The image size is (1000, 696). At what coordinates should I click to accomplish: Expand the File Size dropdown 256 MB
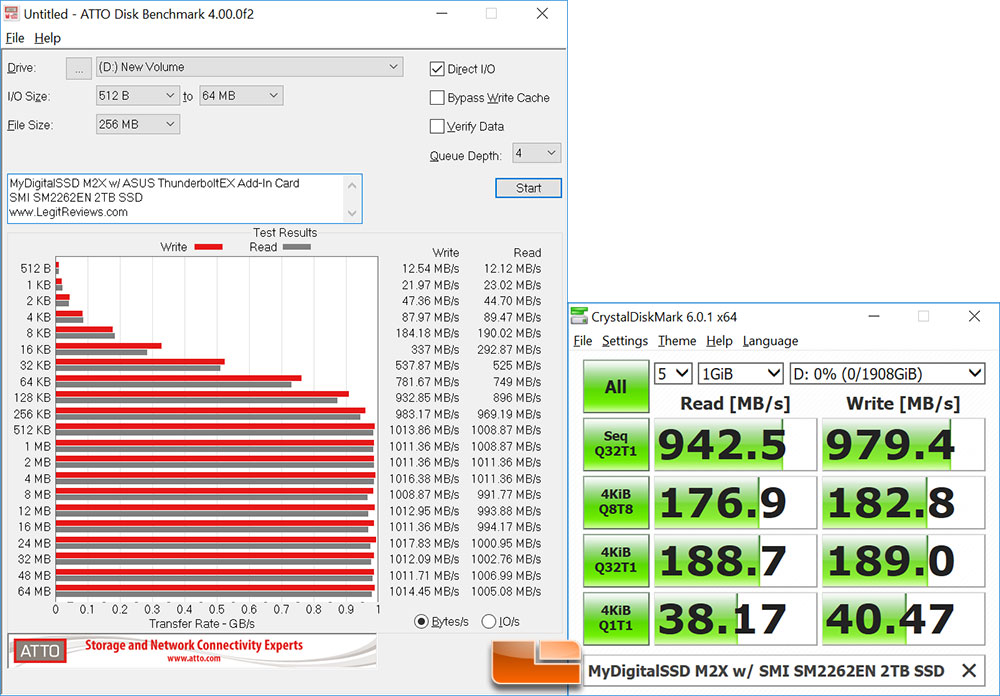pyautogui.click(x=137, y=124)
